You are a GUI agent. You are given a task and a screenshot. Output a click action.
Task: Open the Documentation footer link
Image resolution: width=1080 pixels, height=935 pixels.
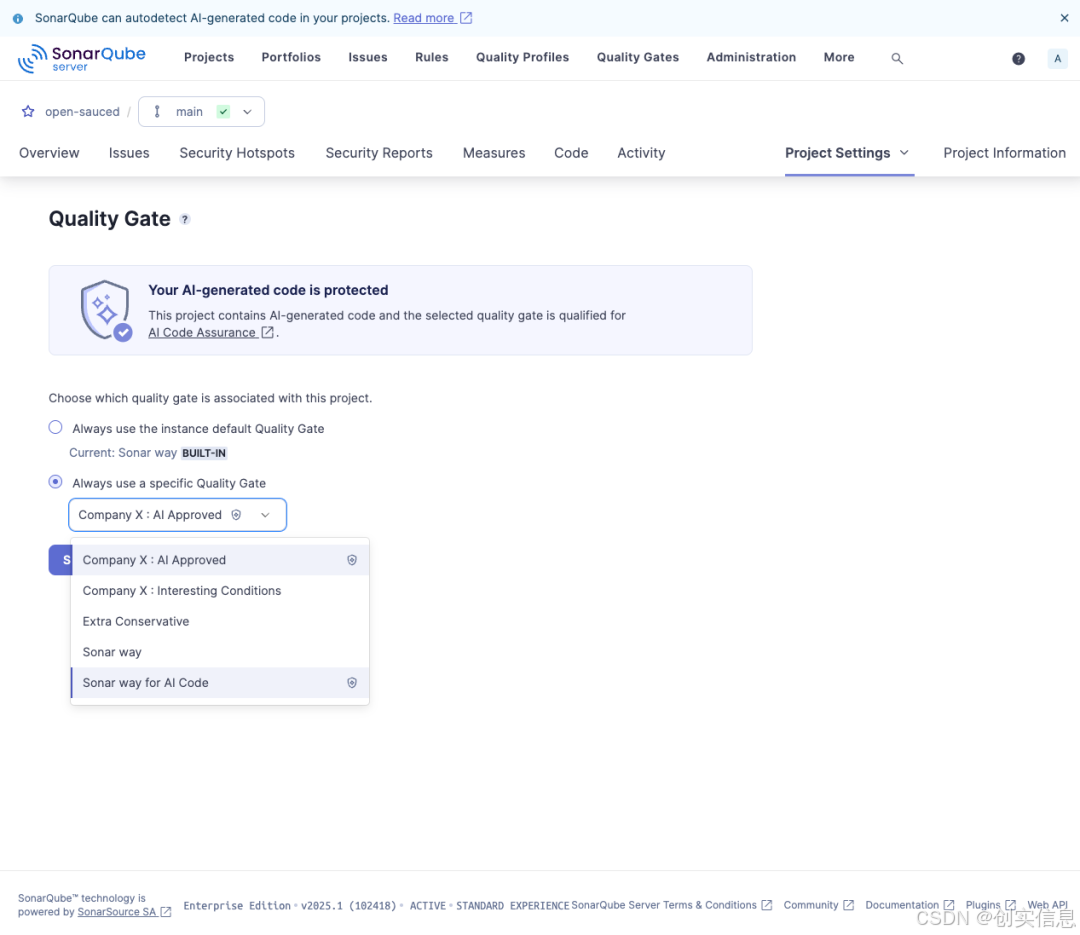click(902, 905)
